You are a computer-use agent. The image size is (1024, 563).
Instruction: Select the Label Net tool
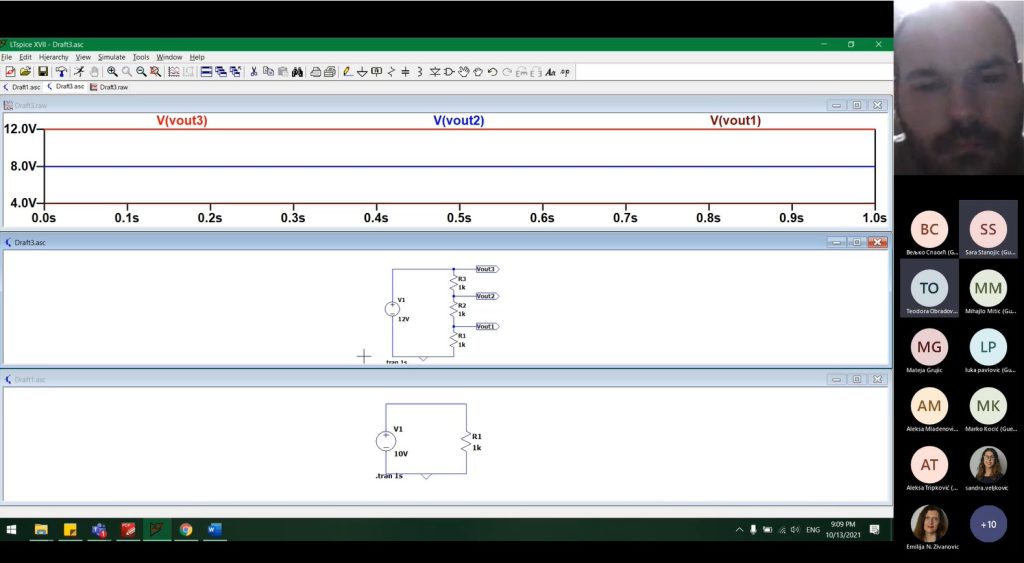pos(376,72)
